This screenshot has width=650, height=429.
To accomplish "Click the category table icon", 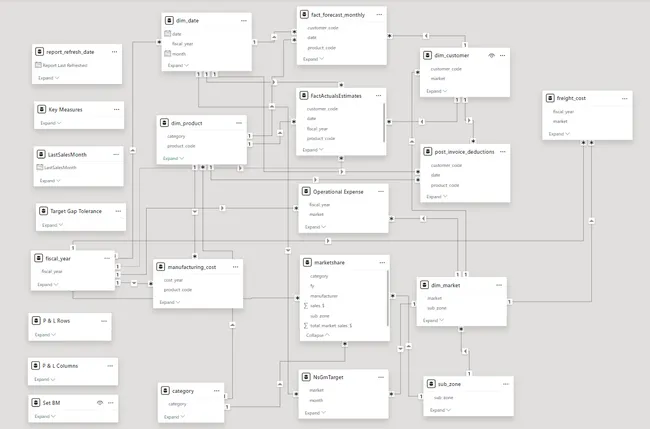I will pyautogui.click(x=165, y=391).
